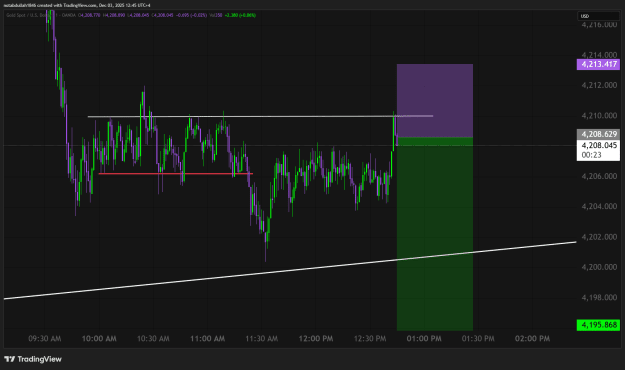
Task: Click the gray 4,208.629 entry price label
Action: point(598,134)
